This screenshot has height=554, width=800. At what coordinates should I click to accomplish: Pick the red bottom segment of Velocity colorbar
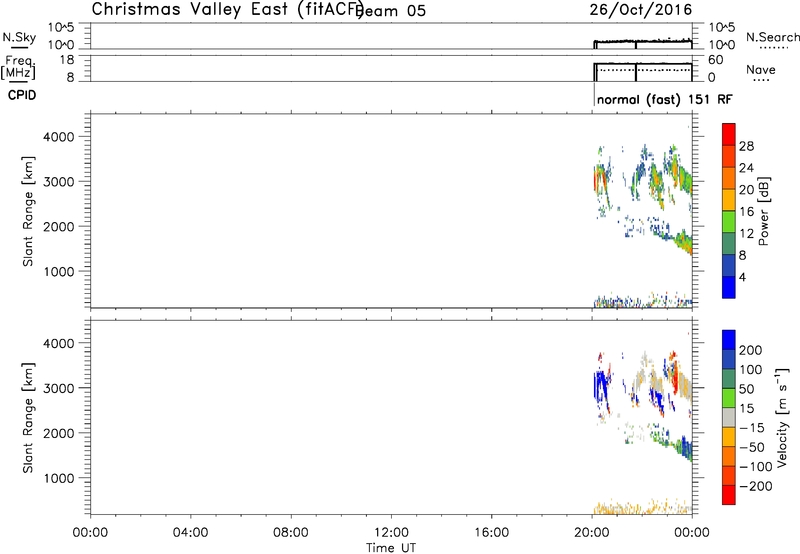pos(729,495)
